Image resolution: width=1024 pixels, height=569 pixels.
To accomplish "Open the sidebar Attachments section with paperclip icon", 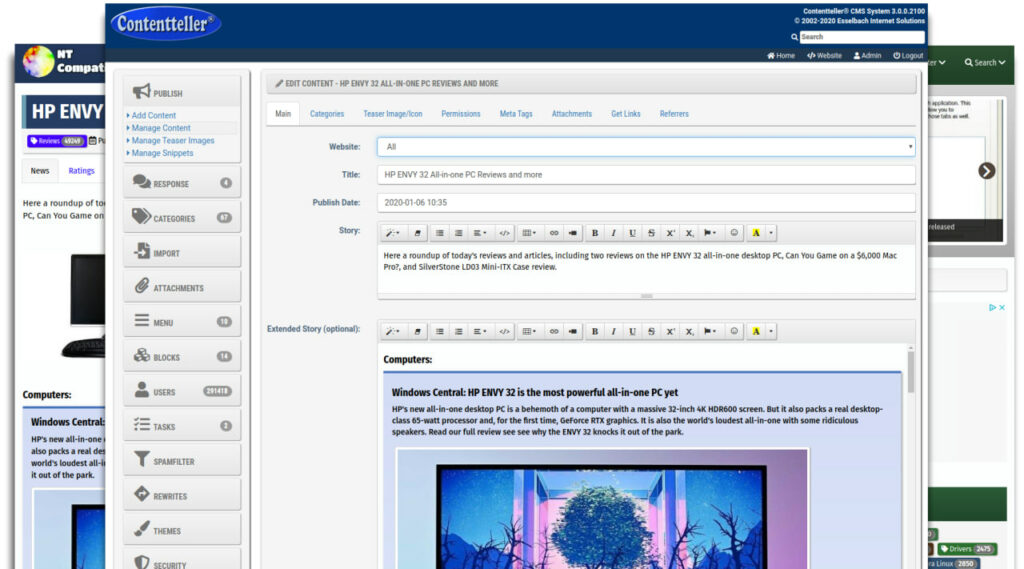I will pos(182,287).
